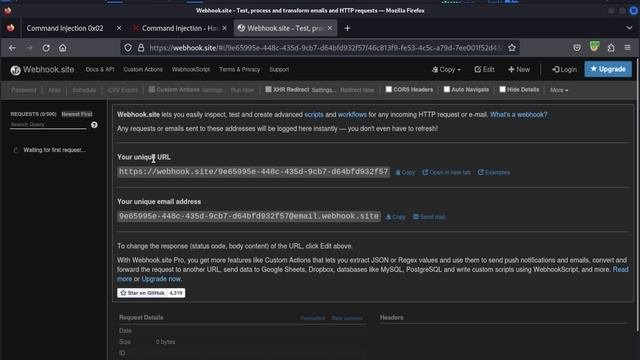Viewport: 640px width, 360px height.
Task: Click the search query help question icon
Action: 94,125
